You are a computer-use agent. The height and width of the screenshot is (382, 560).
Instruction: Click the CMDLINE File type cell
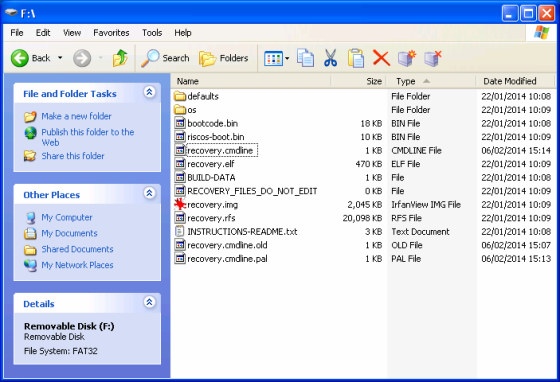(416, 151)
